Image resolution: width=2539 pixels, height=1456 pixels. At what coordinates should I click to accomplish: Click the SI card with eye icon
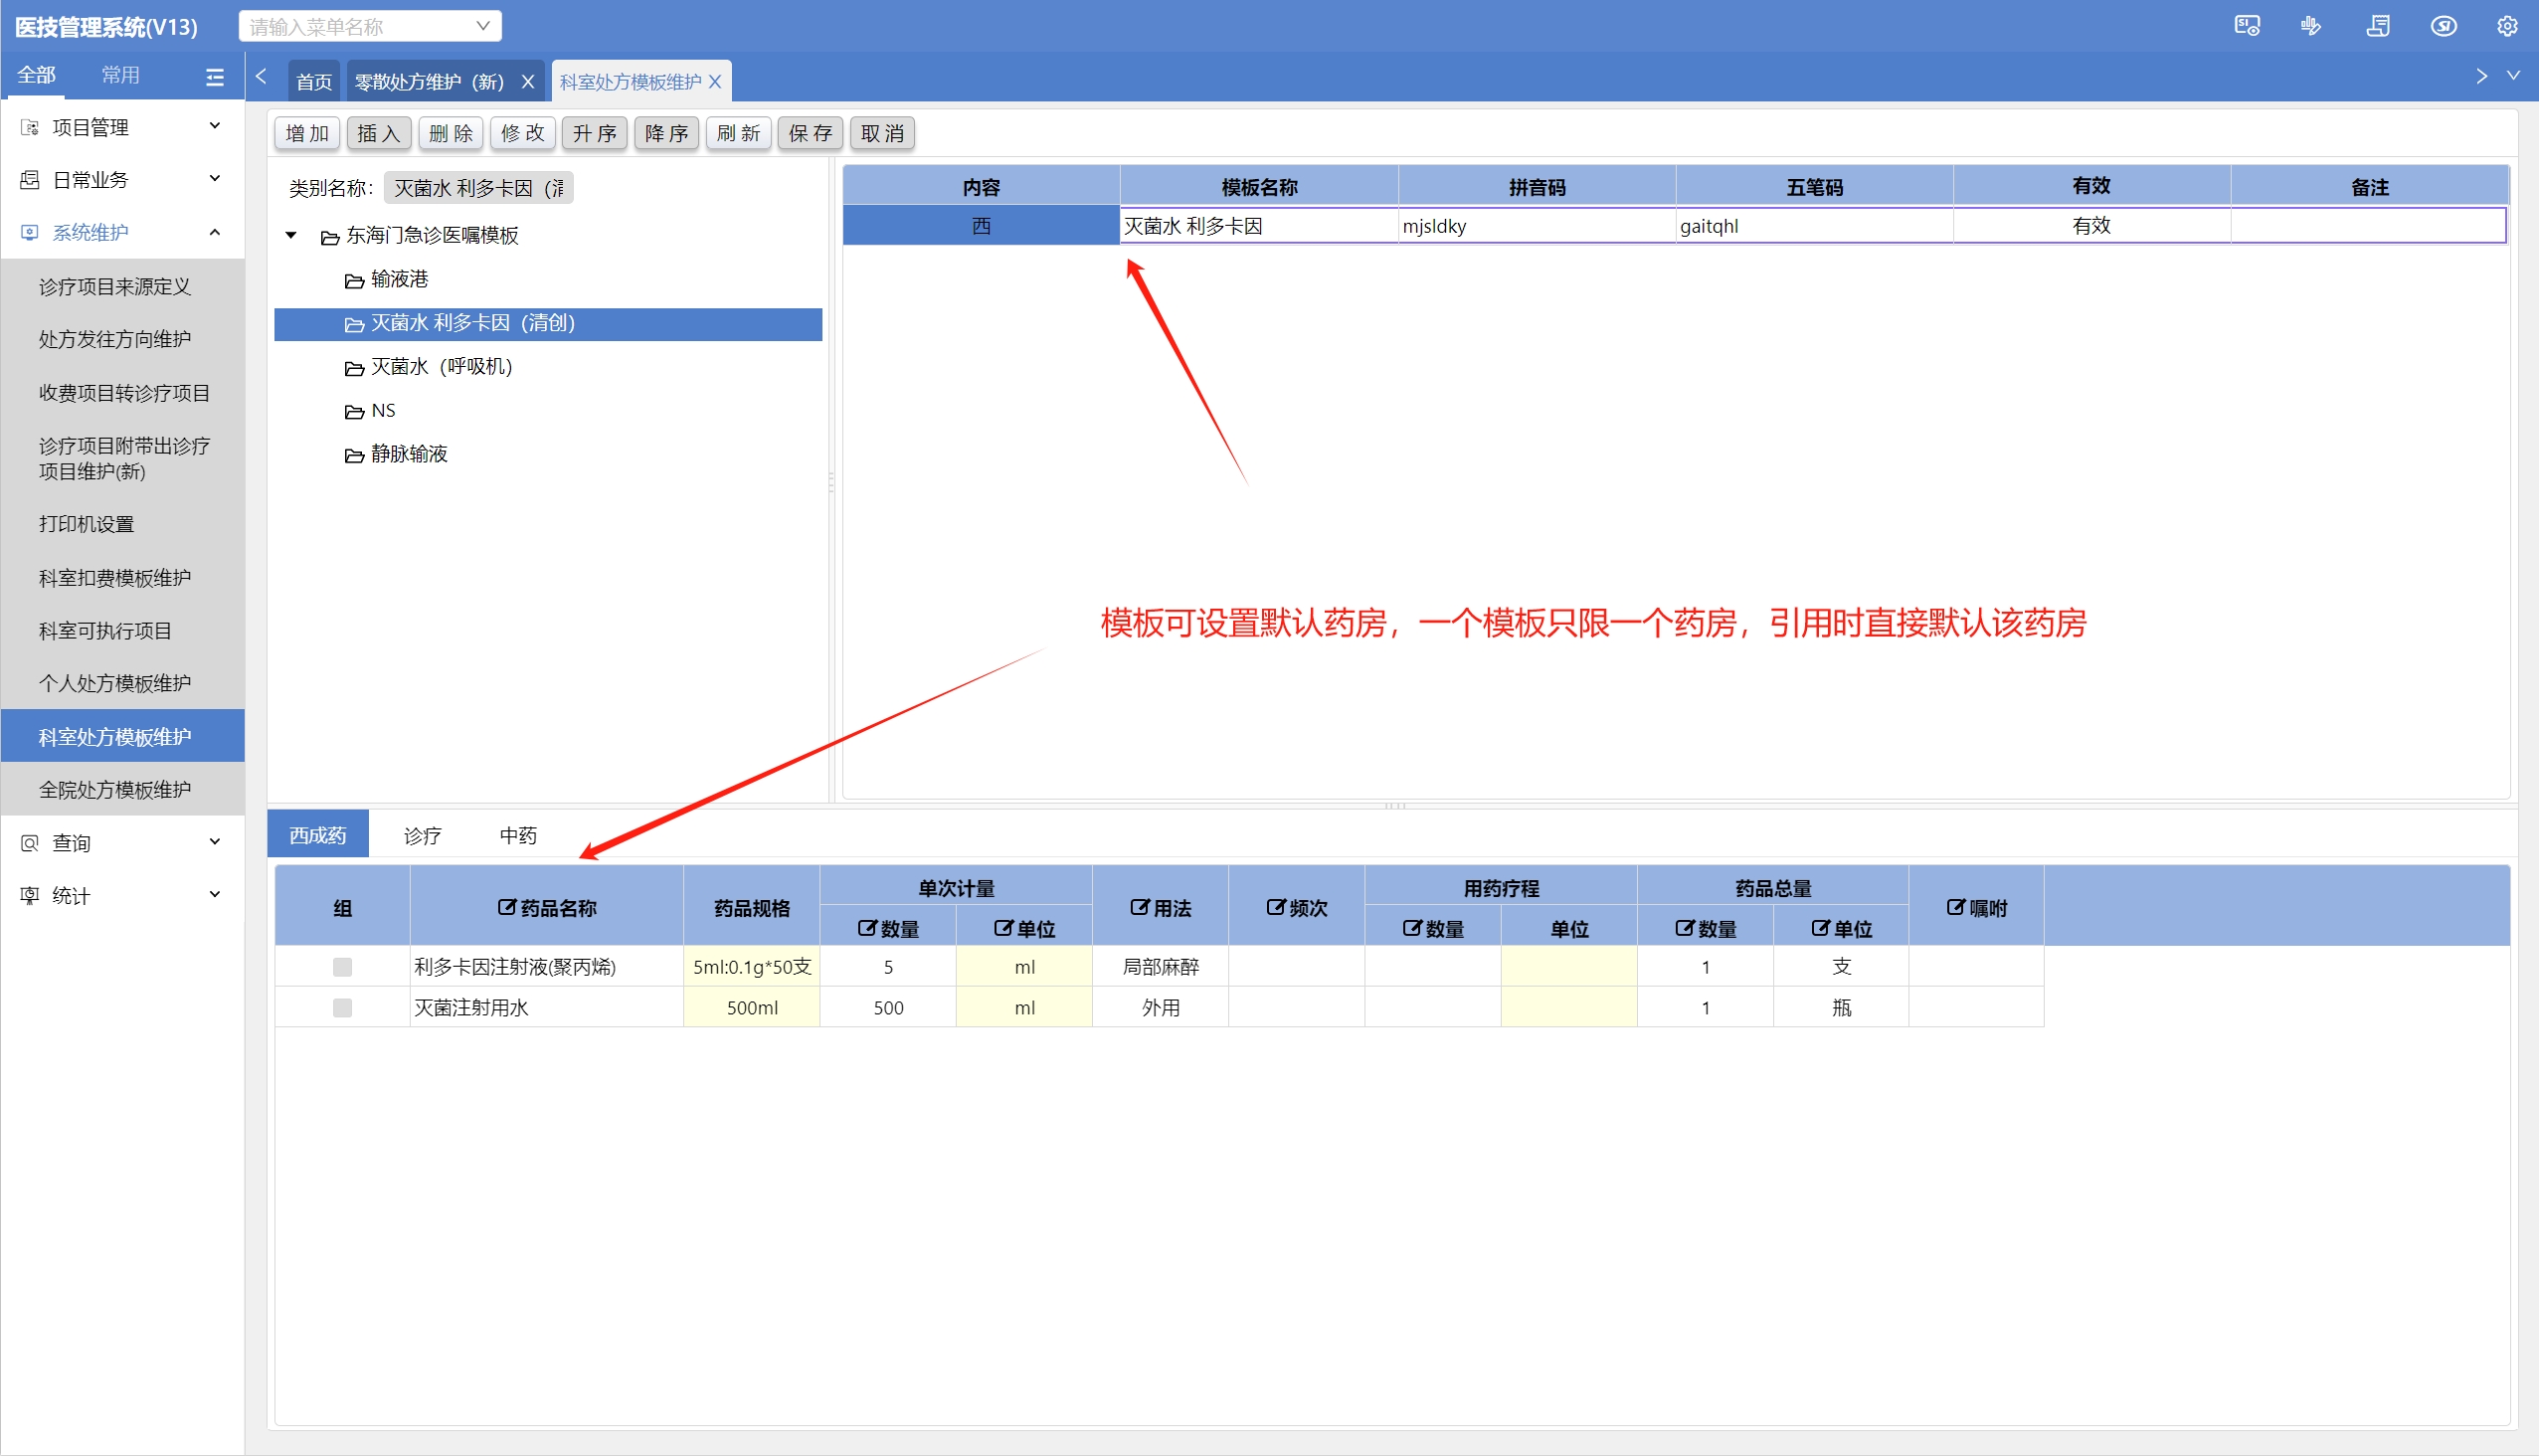tap(2246, 27)
